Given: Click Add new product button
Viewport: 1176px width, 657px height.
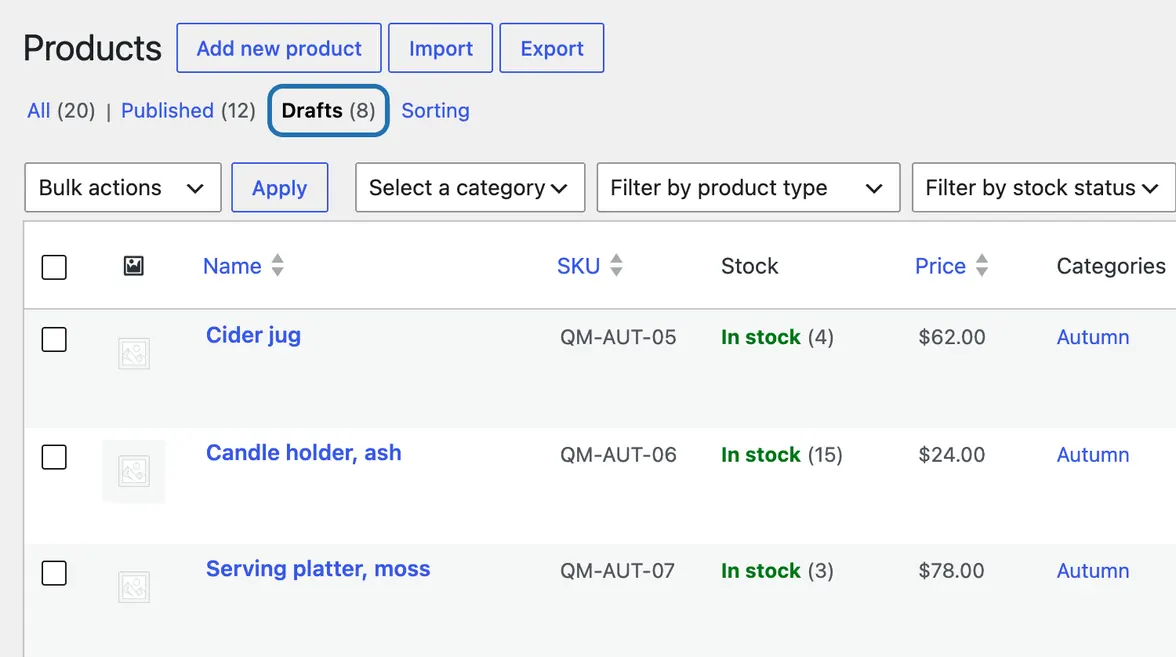Looking at the screenshot, I should tap(279, 48).
